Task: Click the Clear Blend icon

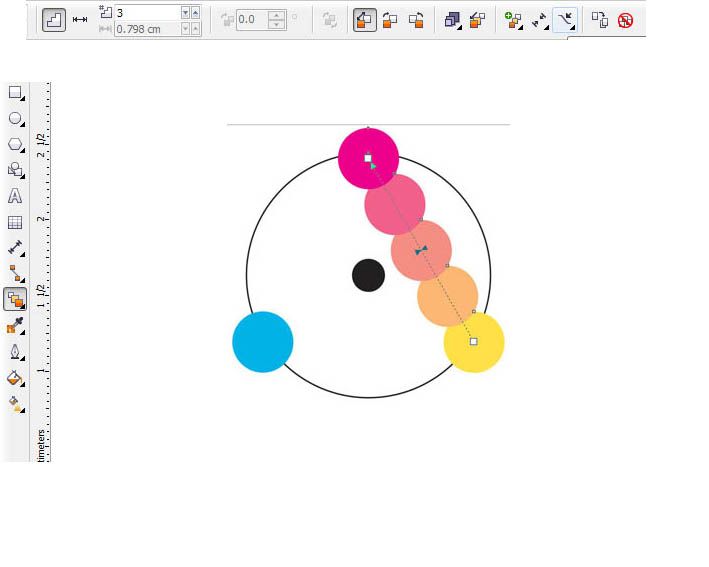Action: coord(625,19)
